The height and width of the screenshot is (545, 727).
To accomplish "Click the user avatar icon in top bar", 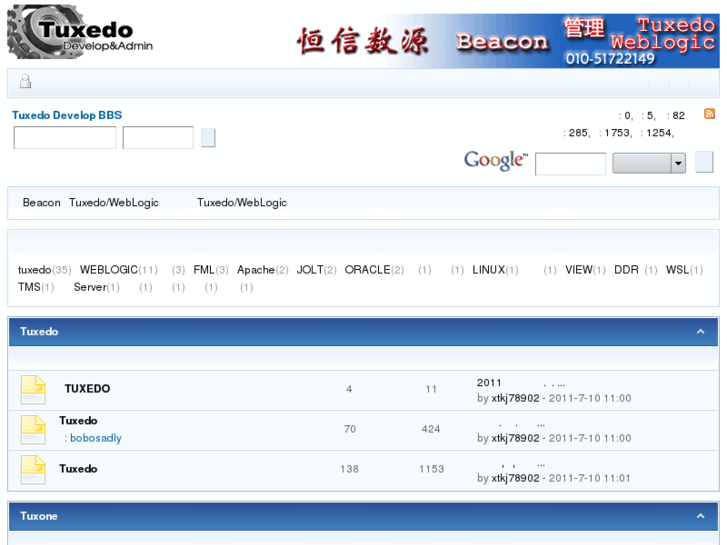I will (x=26, y=81).
